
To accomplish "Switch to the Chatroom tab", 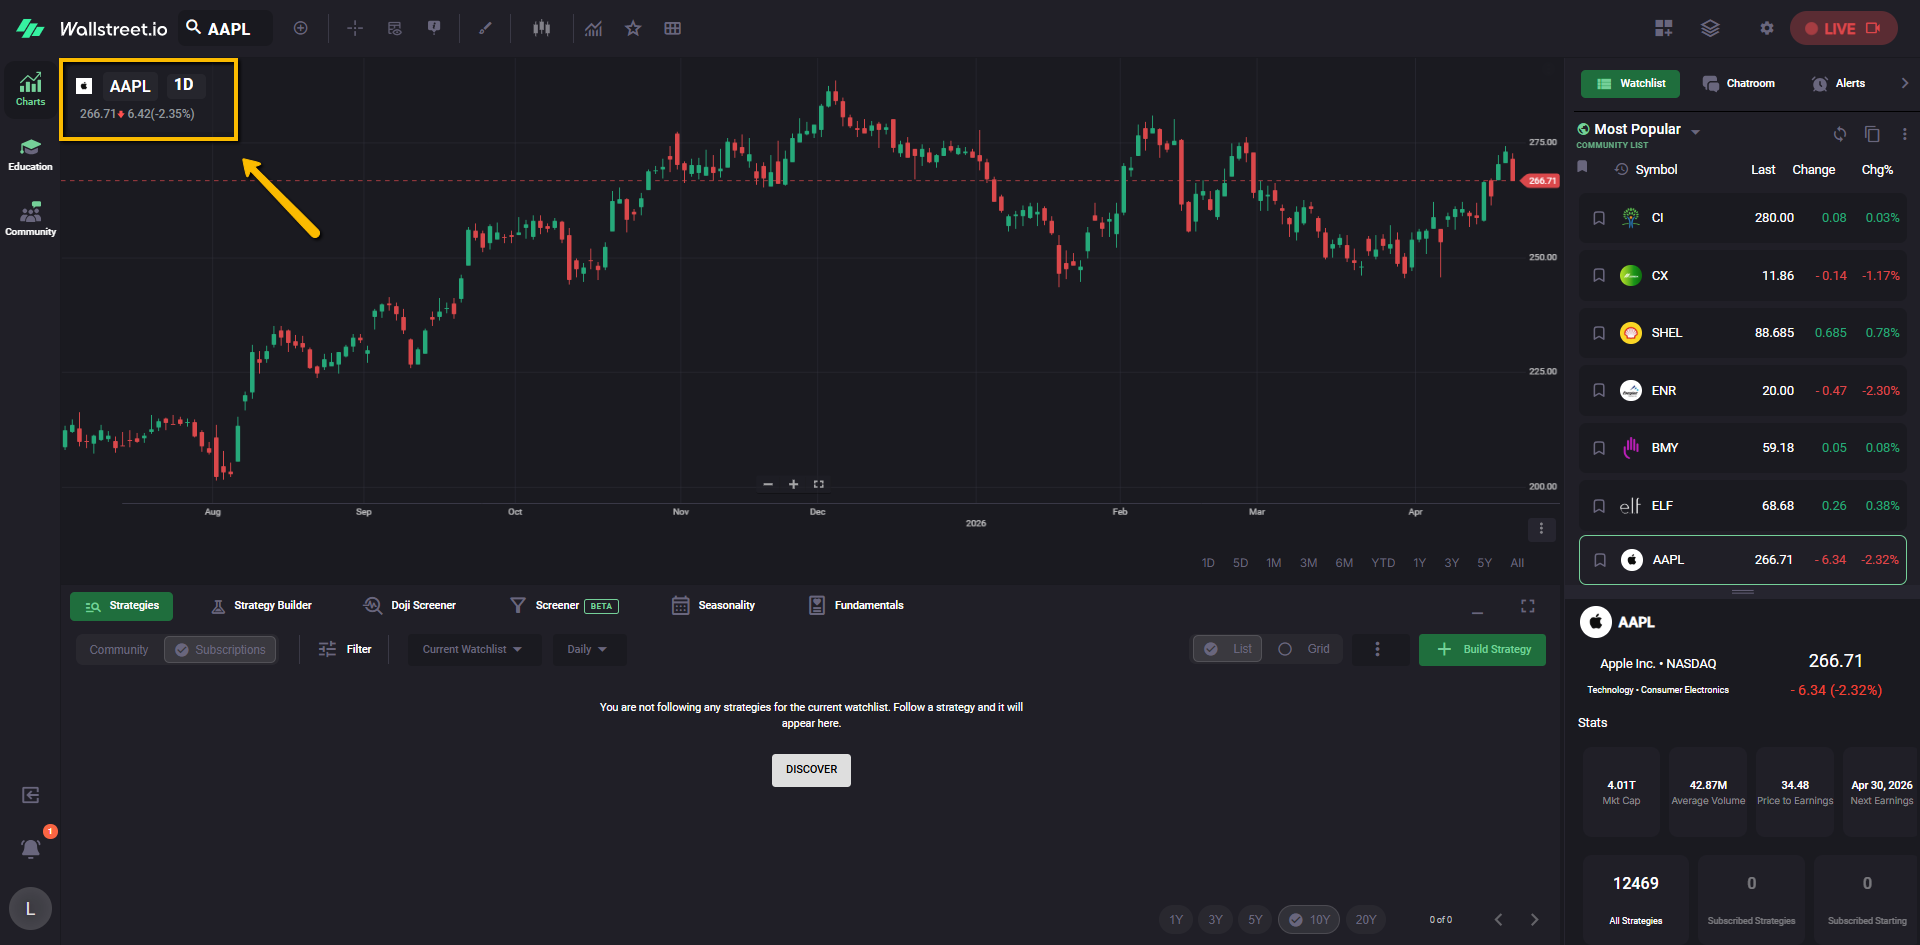I will coord(1738,84).
